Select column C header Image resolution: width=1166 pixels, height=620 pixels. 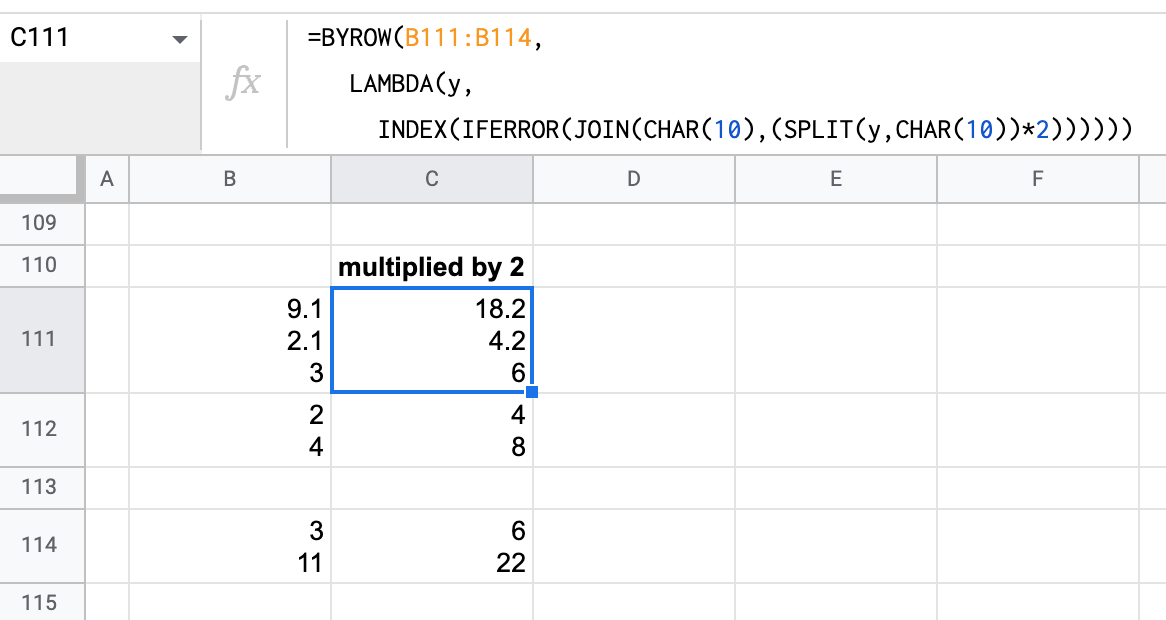[x=432, y=179]
